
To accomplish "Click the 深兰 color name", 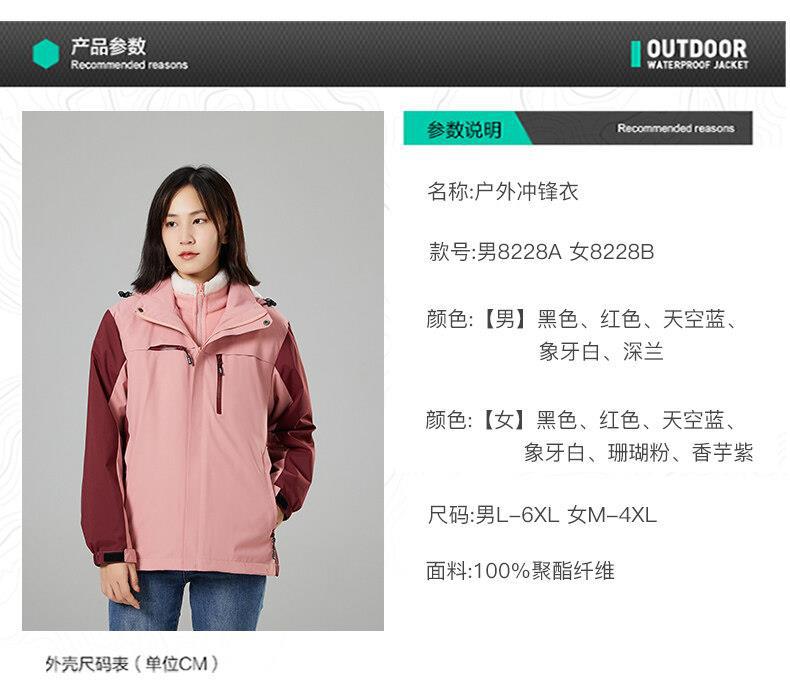I will click(x=643, y=352).
